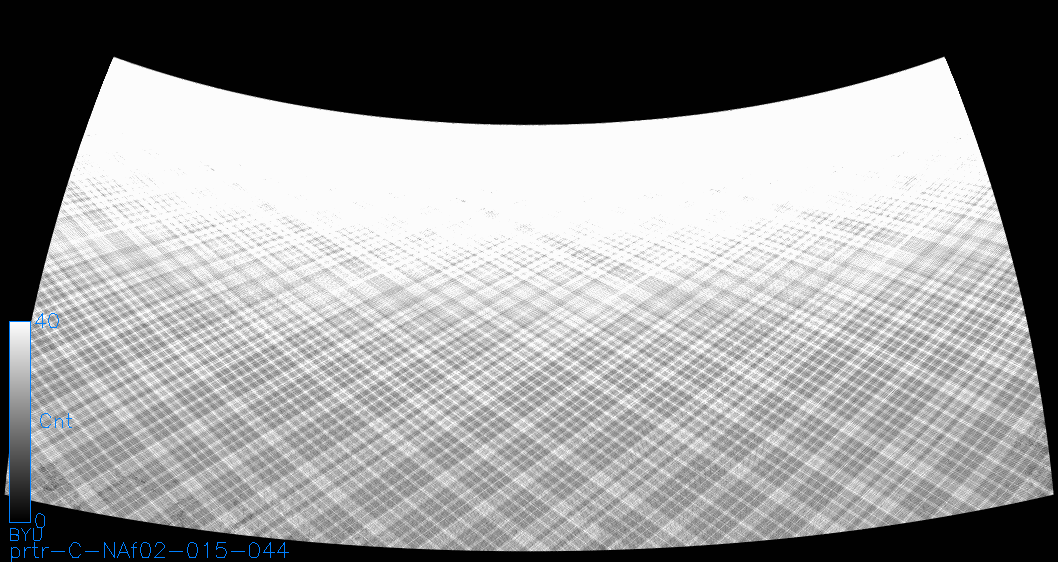Click the top-right pointed corner of the swath
This screenshot has width=1058, height=562.
(944, 60)
